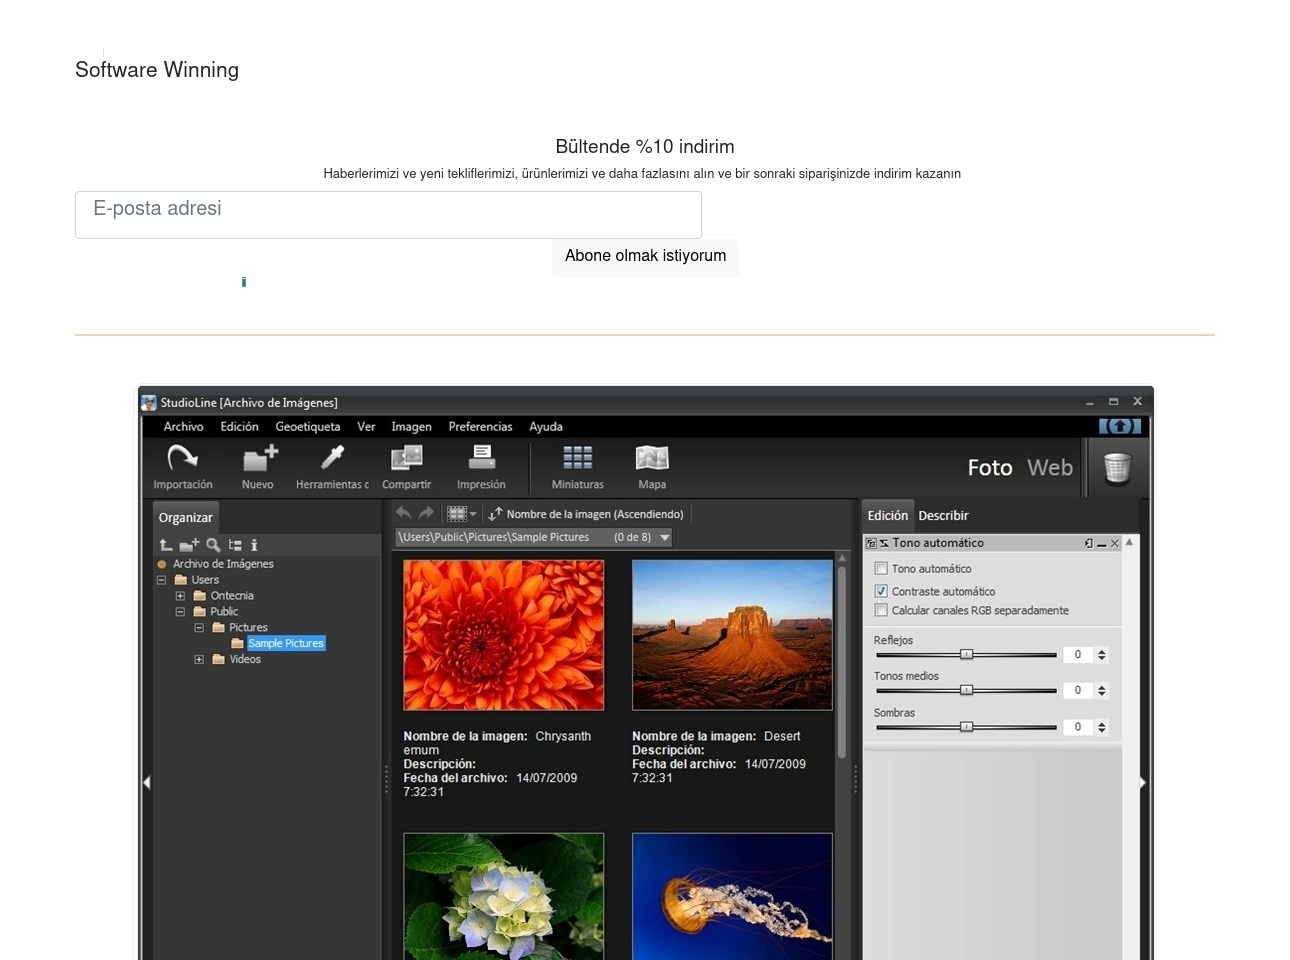This screenshot has width=1290, height=960.
Task: Click the tree view organizer icon
Action: click(x=235, y=545)
